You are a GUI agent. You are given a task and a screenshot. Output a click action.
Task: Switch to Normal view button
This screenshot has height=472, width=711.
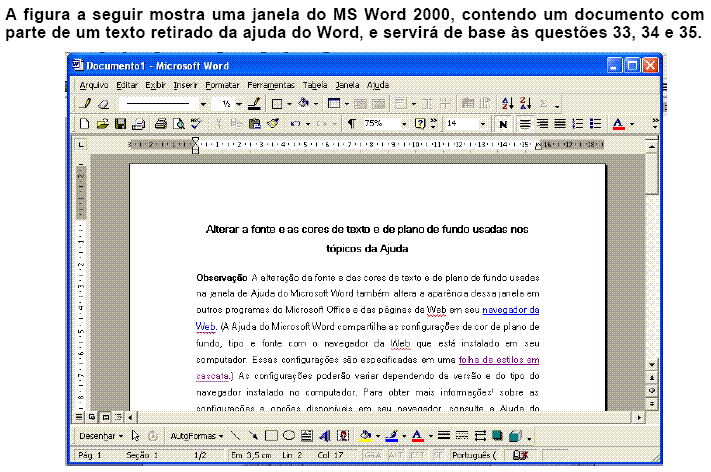(x=79, y=417)
